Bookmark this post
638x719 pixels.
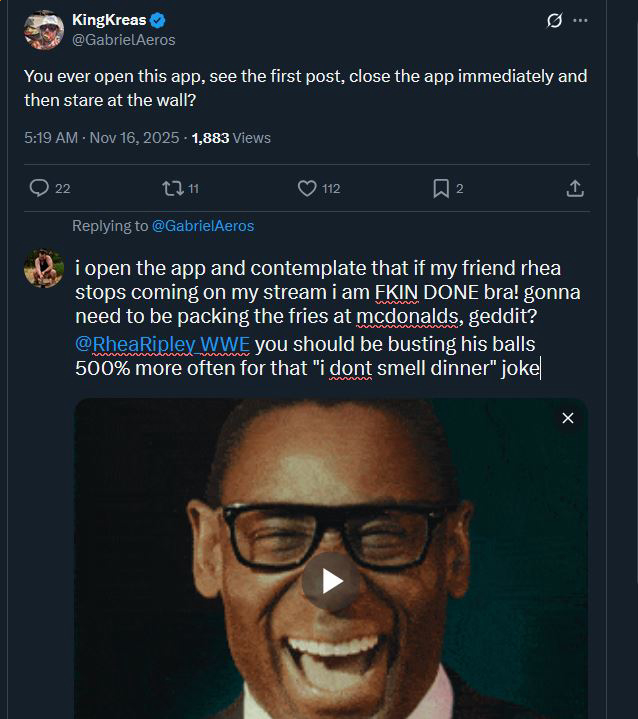pyautogui.click(x=441, y=188)
